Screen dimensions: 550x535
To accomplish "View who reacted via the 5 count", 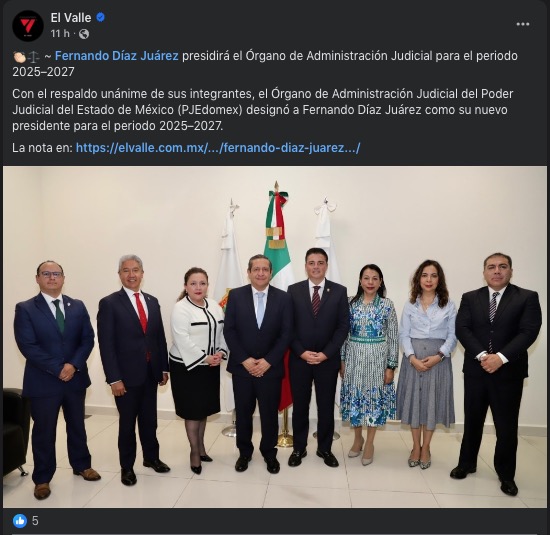I will [x=35, y=521].
